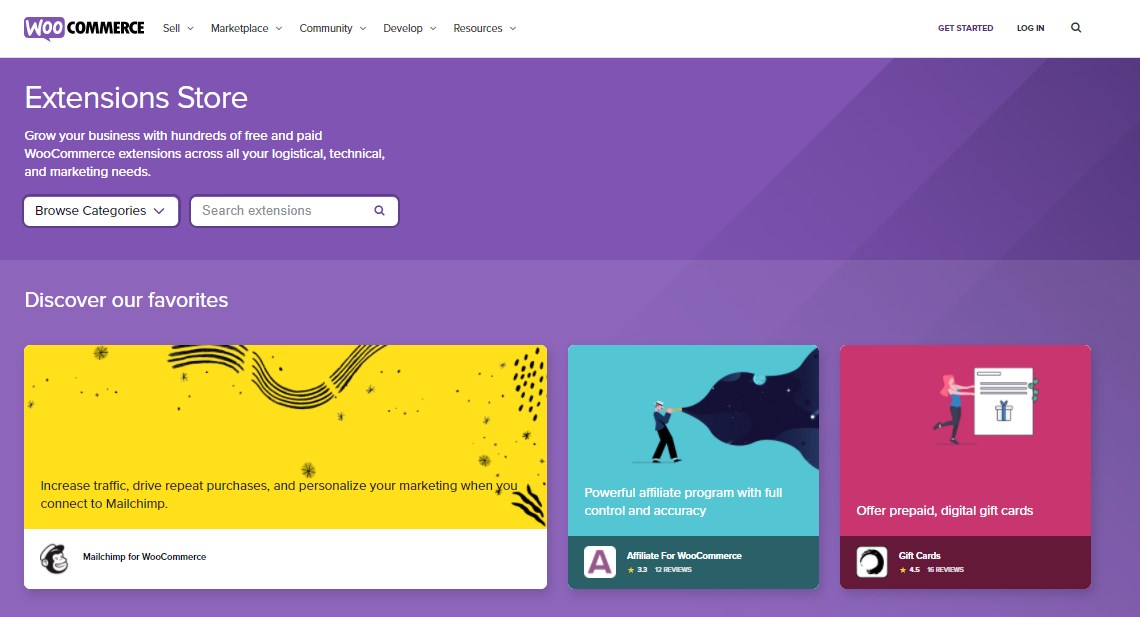Click the Gift Cards star rating
This screenshot has width=1140, height=617.
[x=909, y=570]
